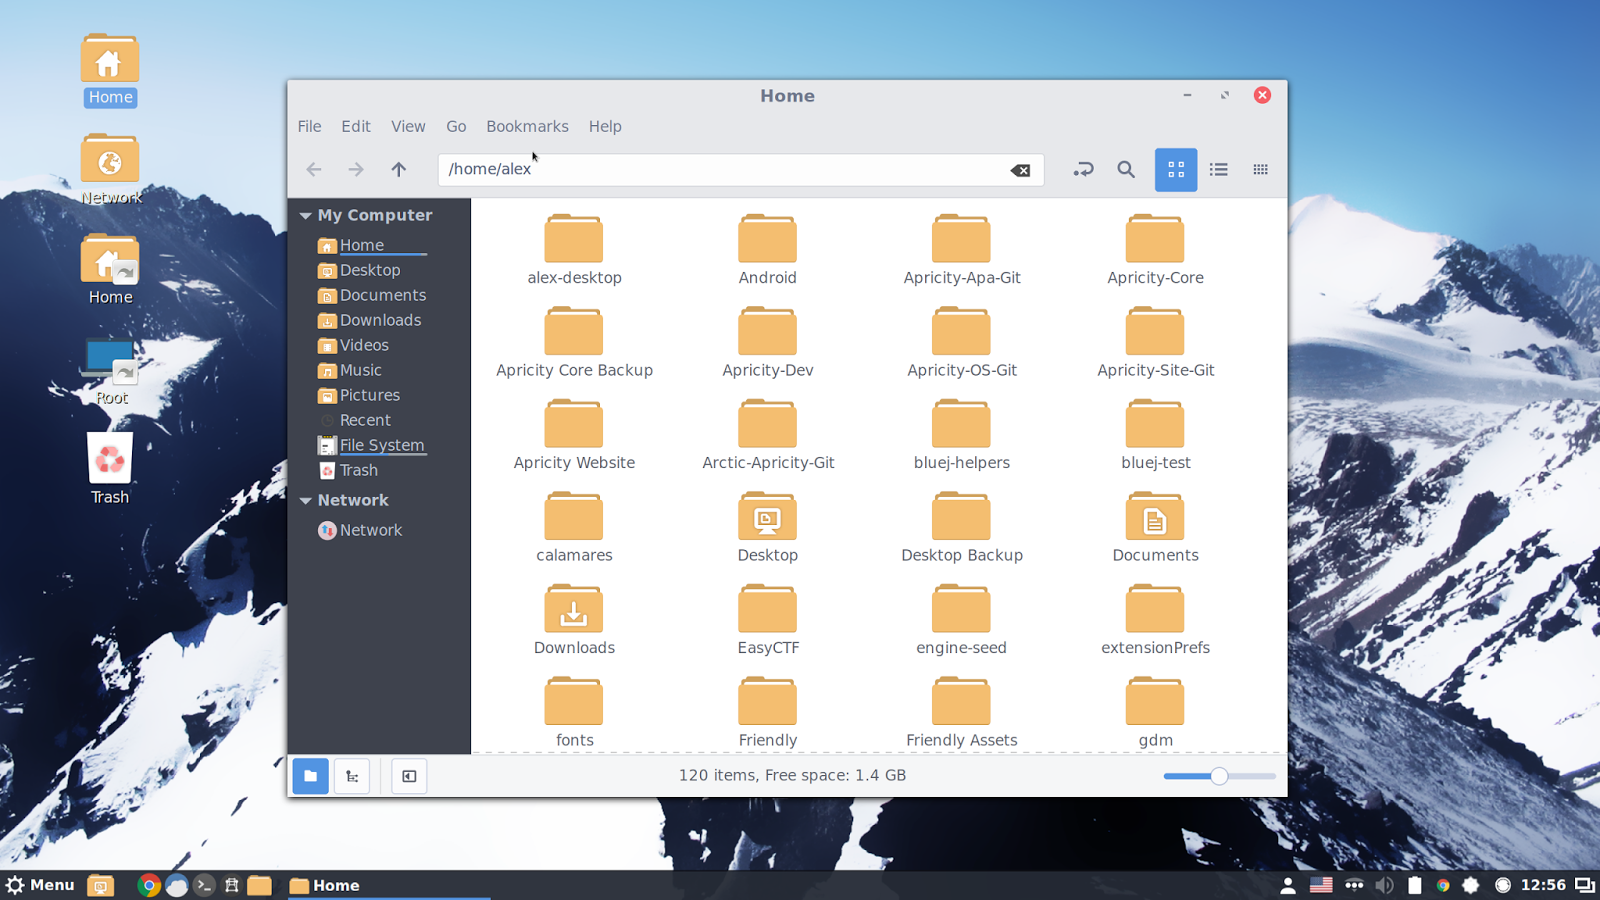Click the back navigation arrow
1600x900 pixels.
(x=314, y=169)
